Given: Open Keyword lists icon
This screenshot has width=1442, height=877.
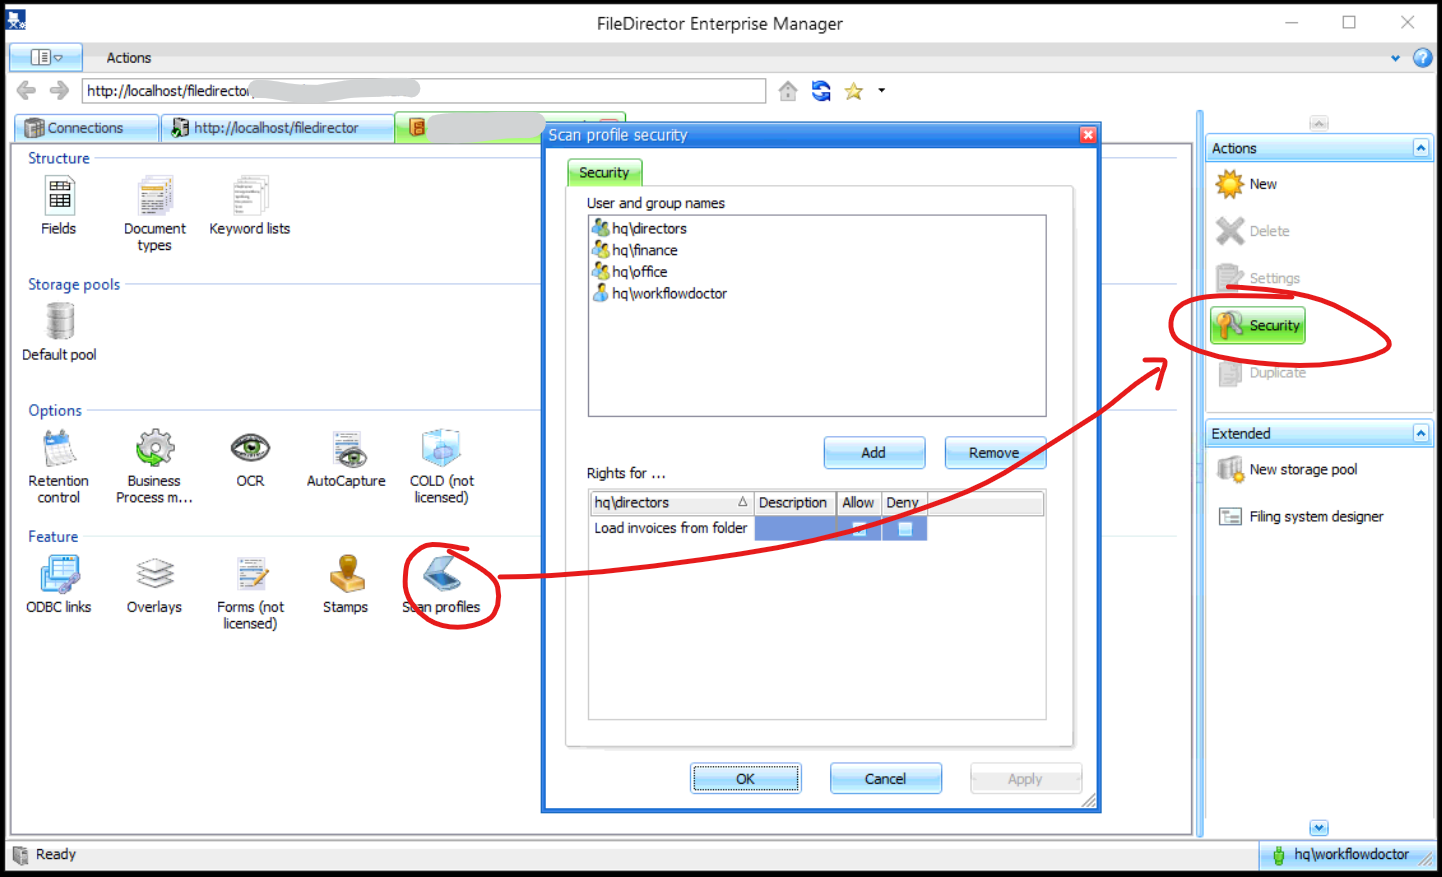Looking at the screenshot, I should tap(250, 197).
